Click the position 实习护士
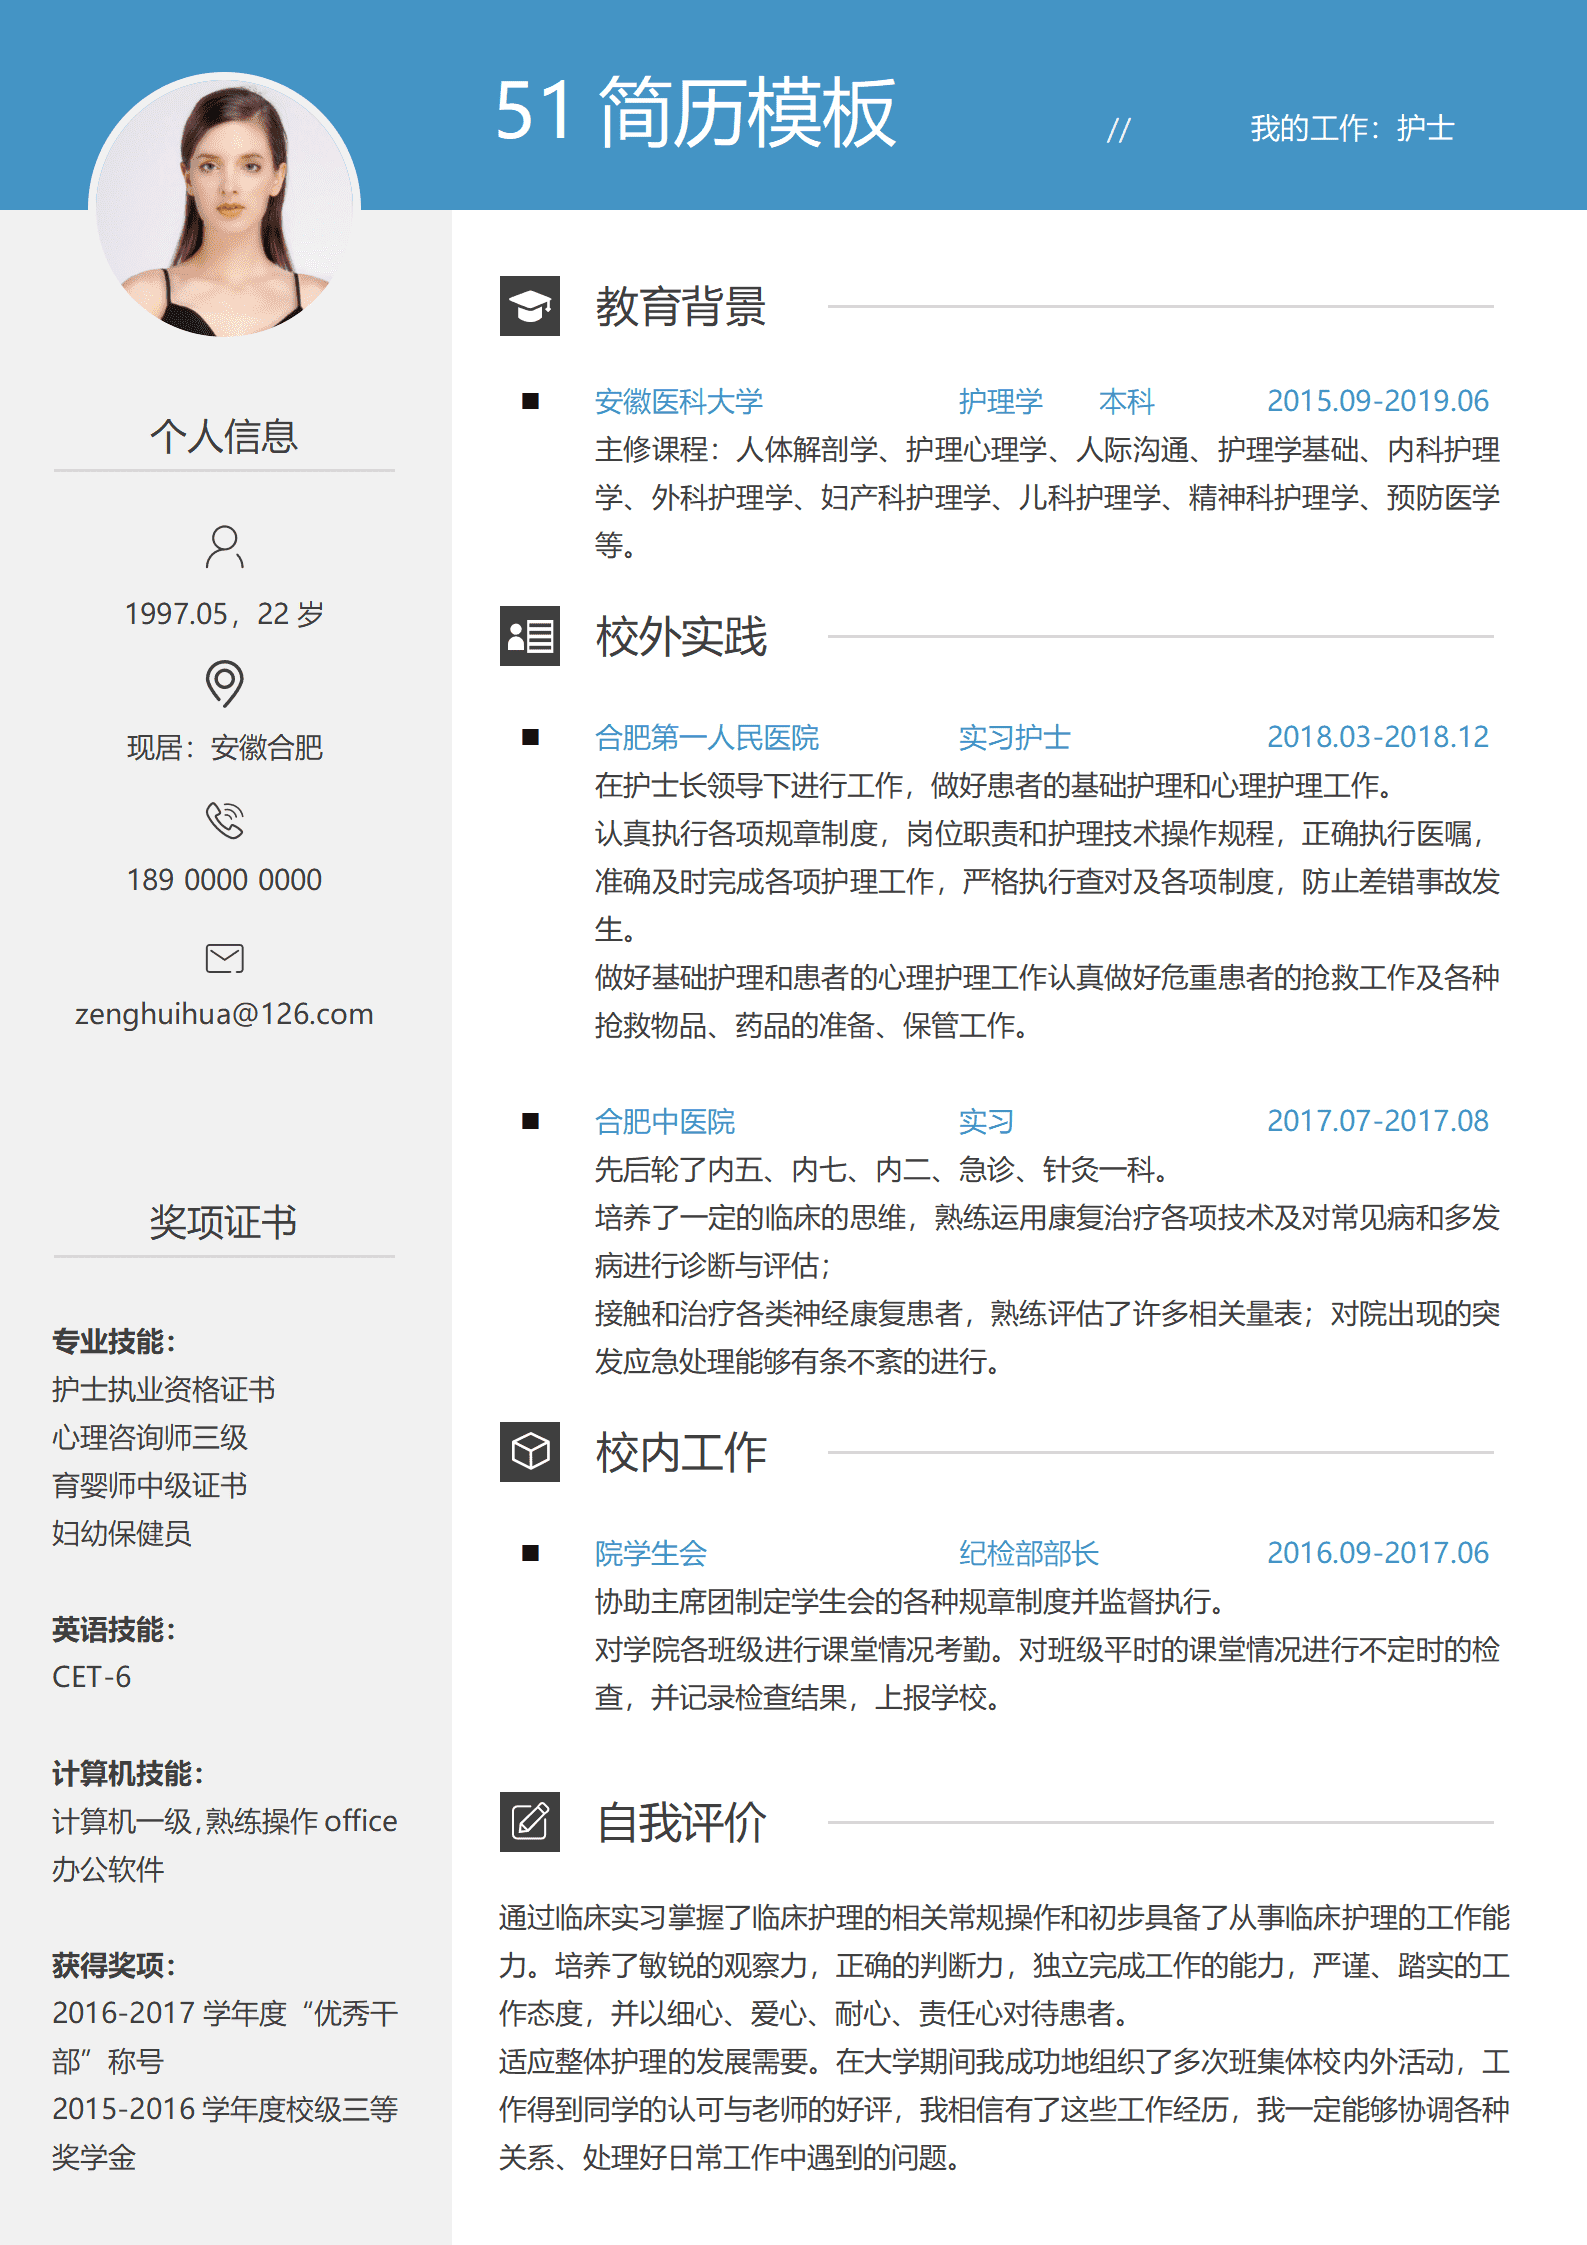Screen dimensions: 1587x2245 1015,737
